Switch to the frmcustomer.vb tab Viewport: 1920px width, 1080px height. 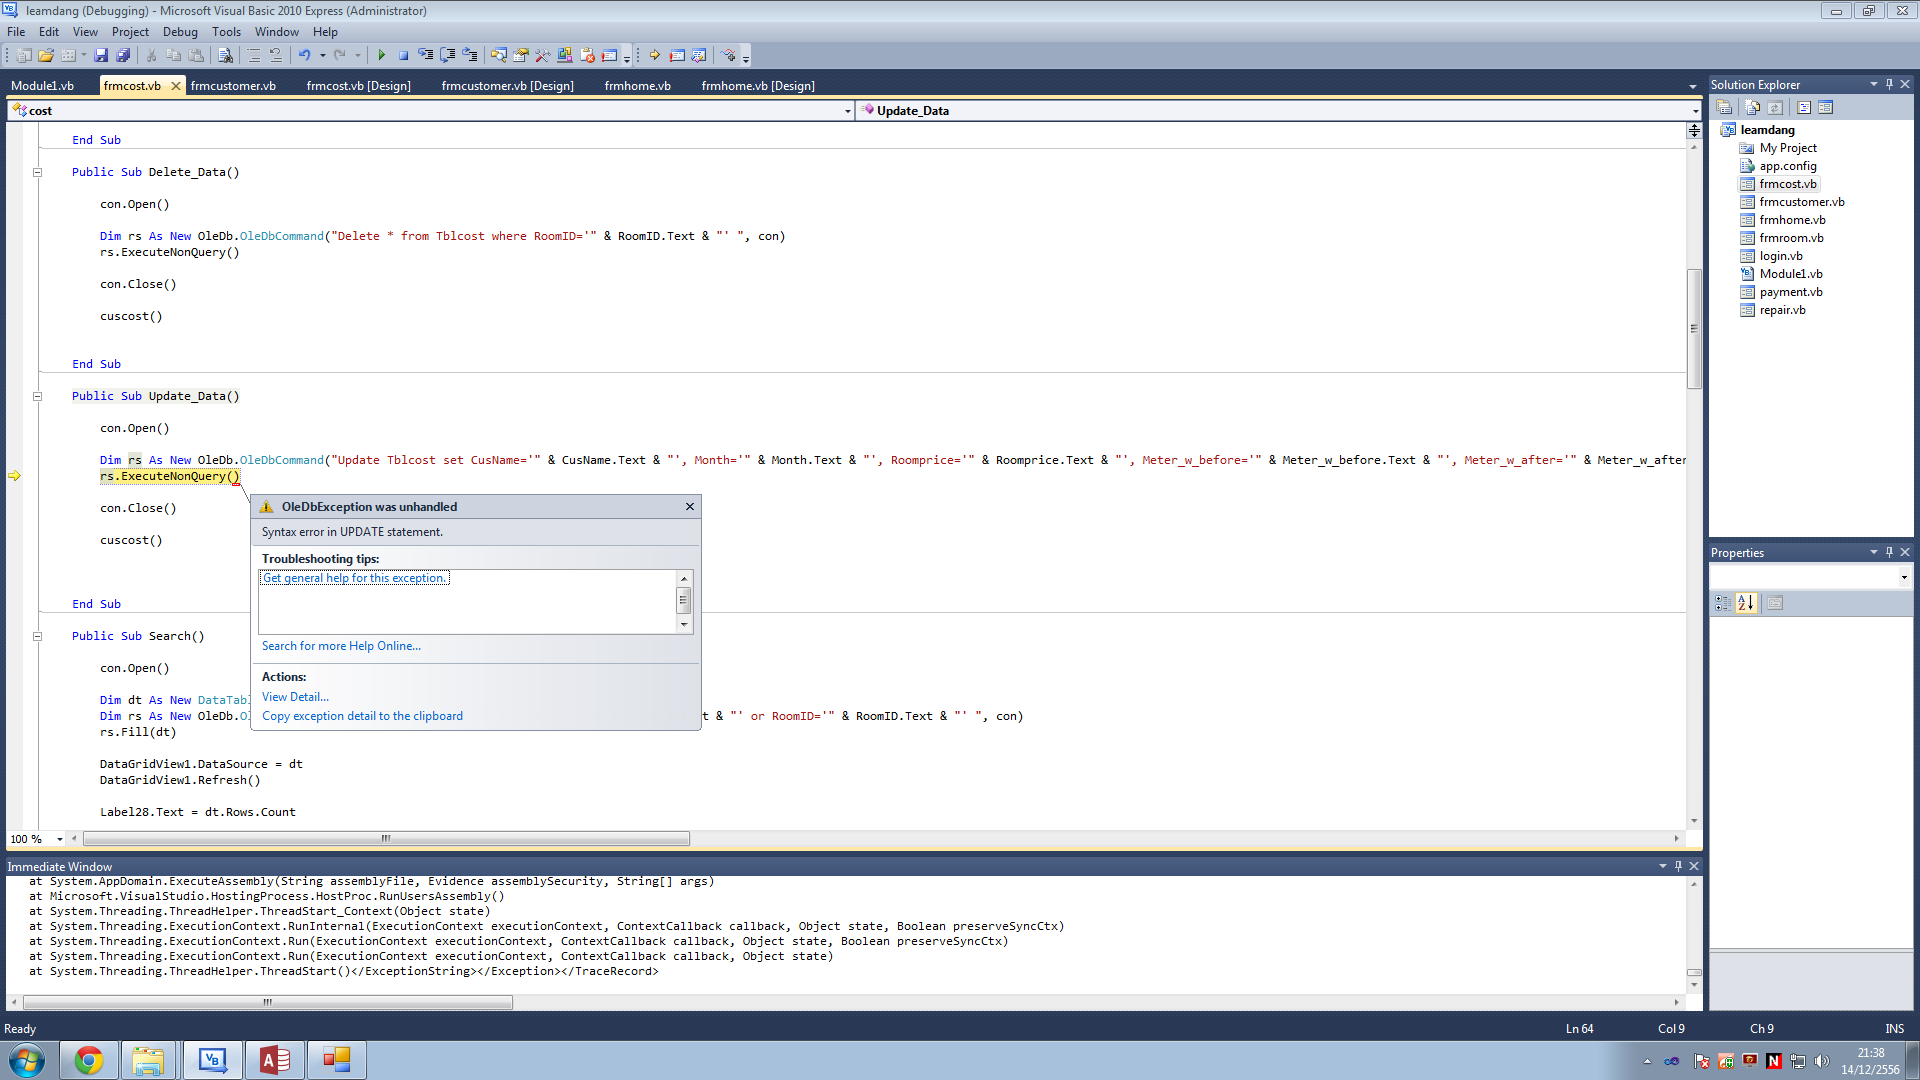[x=233, y=86]
